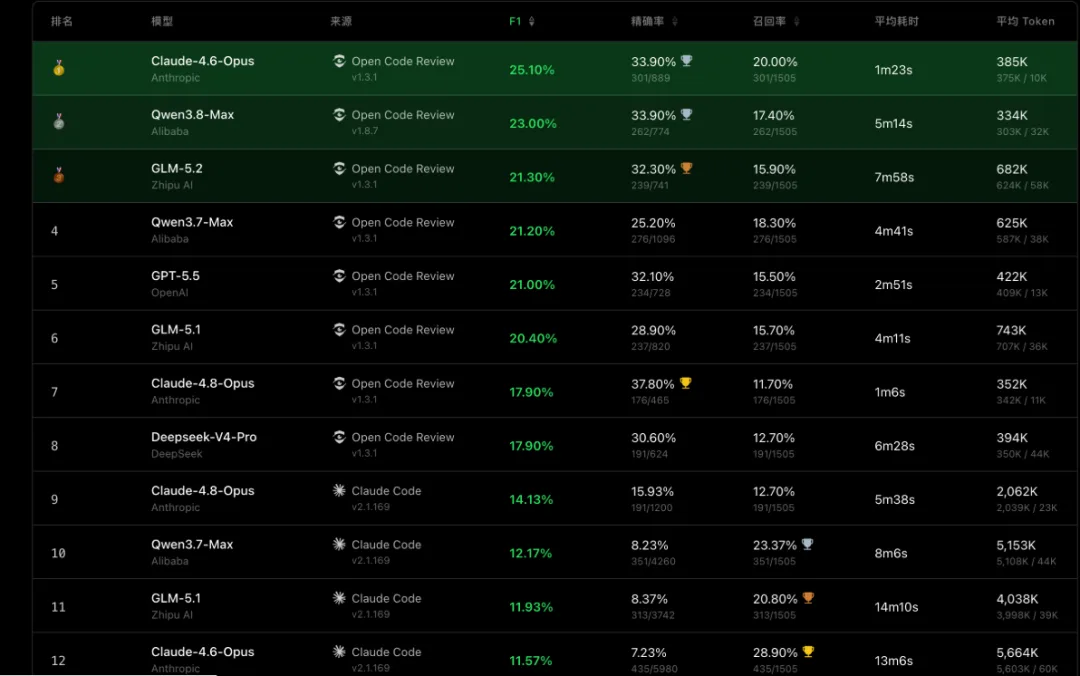
Task: Click the 来源 column header
Action: (x=341, y=21)
